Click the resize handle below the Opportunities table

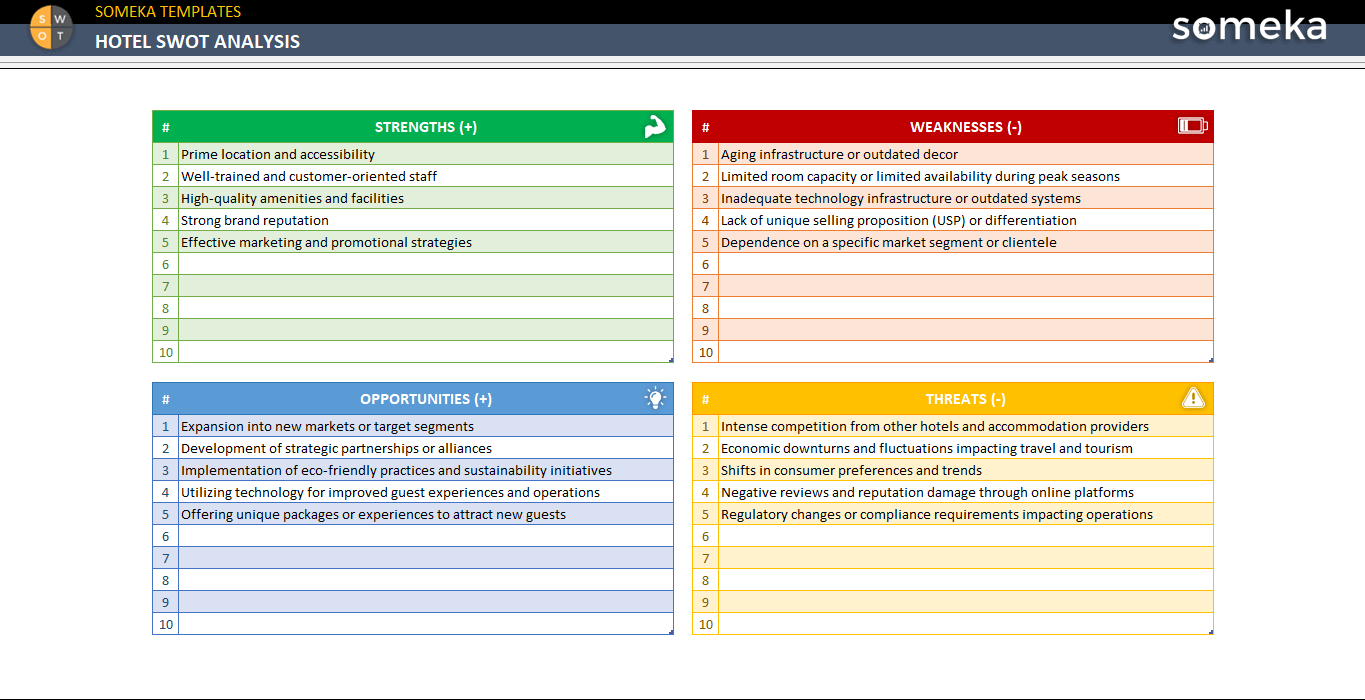[671, 632]
